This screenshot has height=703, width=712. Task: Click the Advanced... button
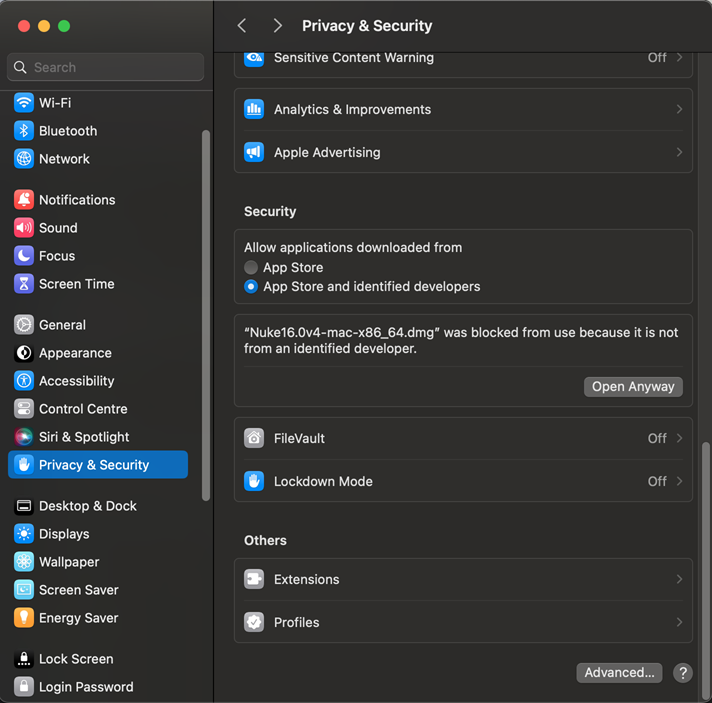[619, 673]
